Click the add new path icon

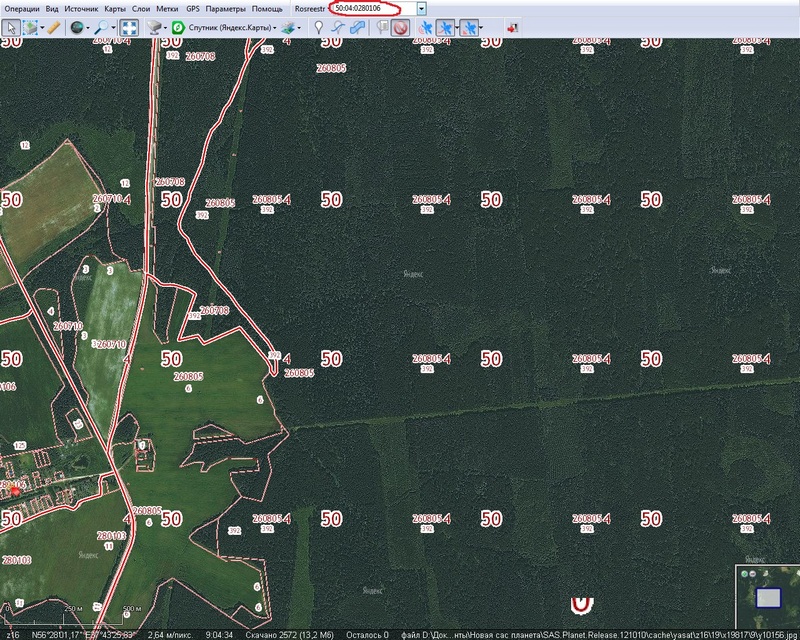pyautogui.click(x=337, y=28)
